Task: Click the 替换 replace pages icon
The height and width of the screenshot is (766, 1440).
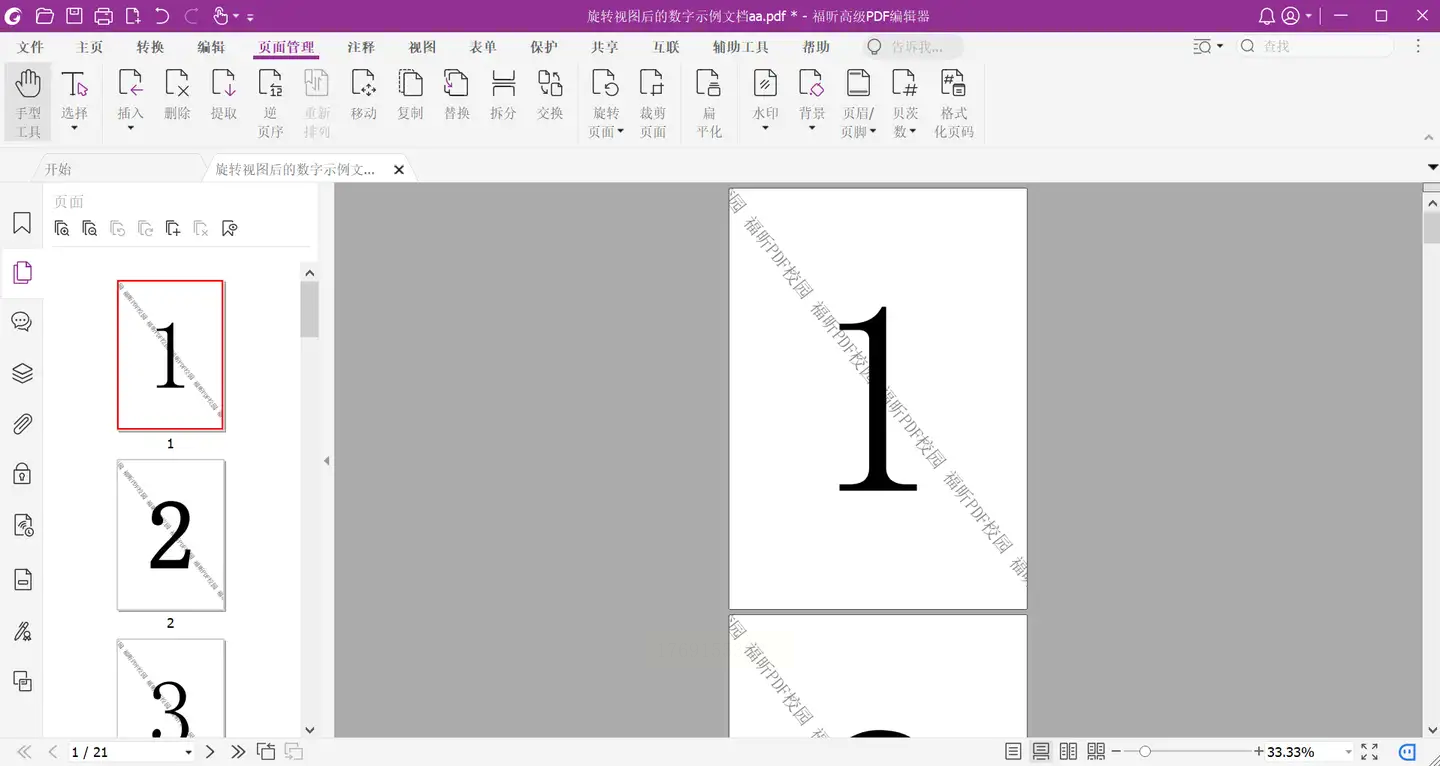Action: click(x=457, y=96)
